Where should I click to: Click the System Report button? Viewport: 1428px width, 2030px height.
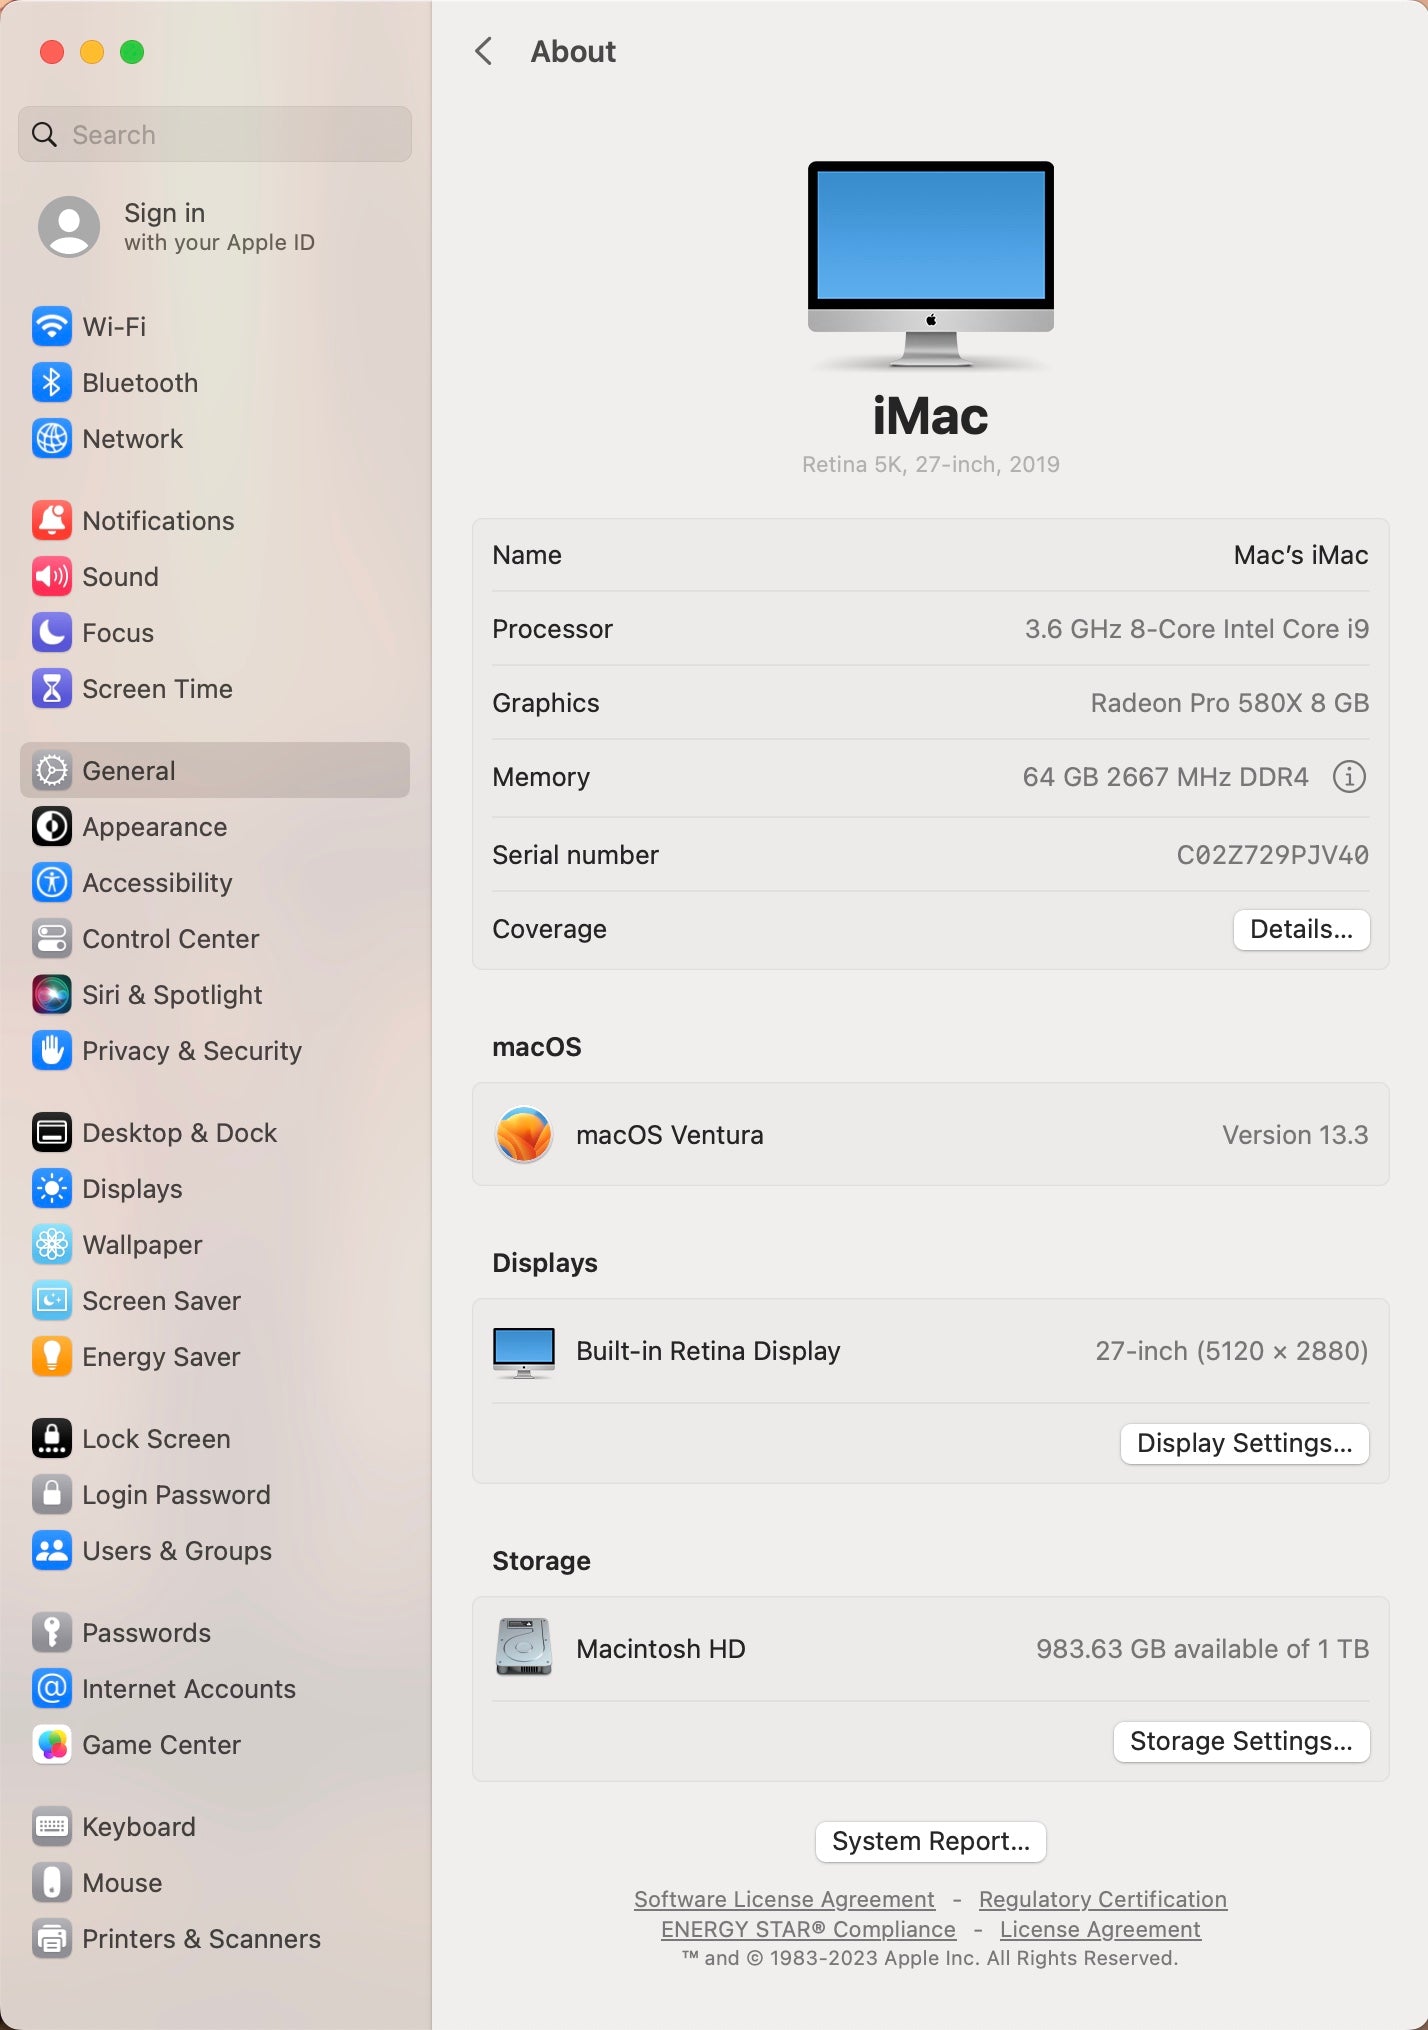(931, 1841)
